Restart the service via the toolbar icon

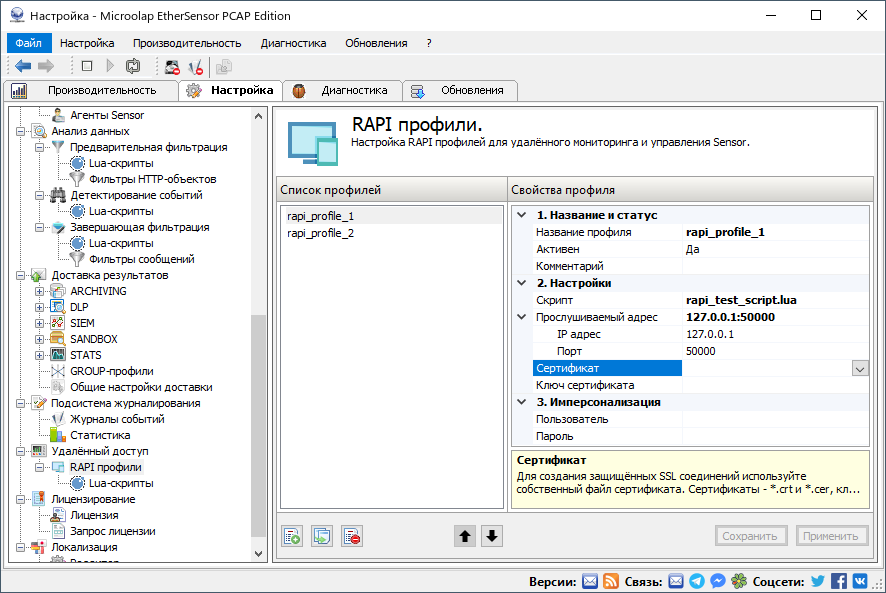point(133,65)
